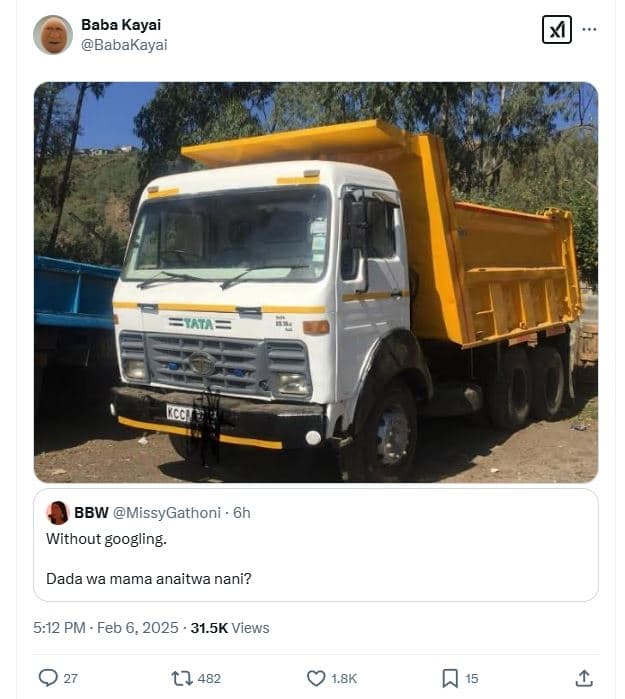
Task: Like the post with heart icon
Action: (x=316, y=677)
